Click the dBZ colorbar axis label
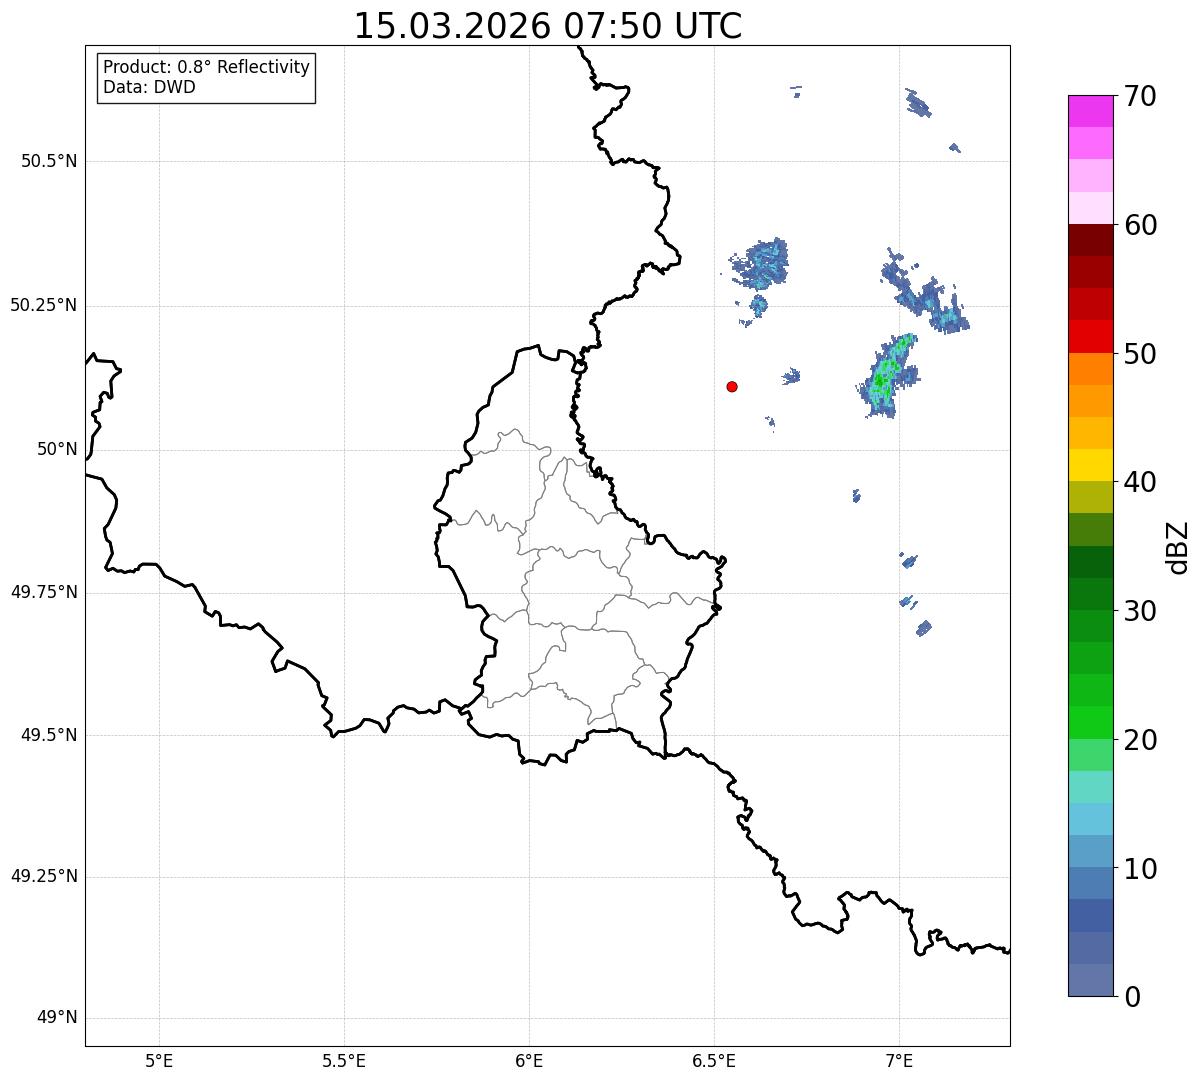The height and width of the screenshot is (1081, 1202). tap(1178, 547)
